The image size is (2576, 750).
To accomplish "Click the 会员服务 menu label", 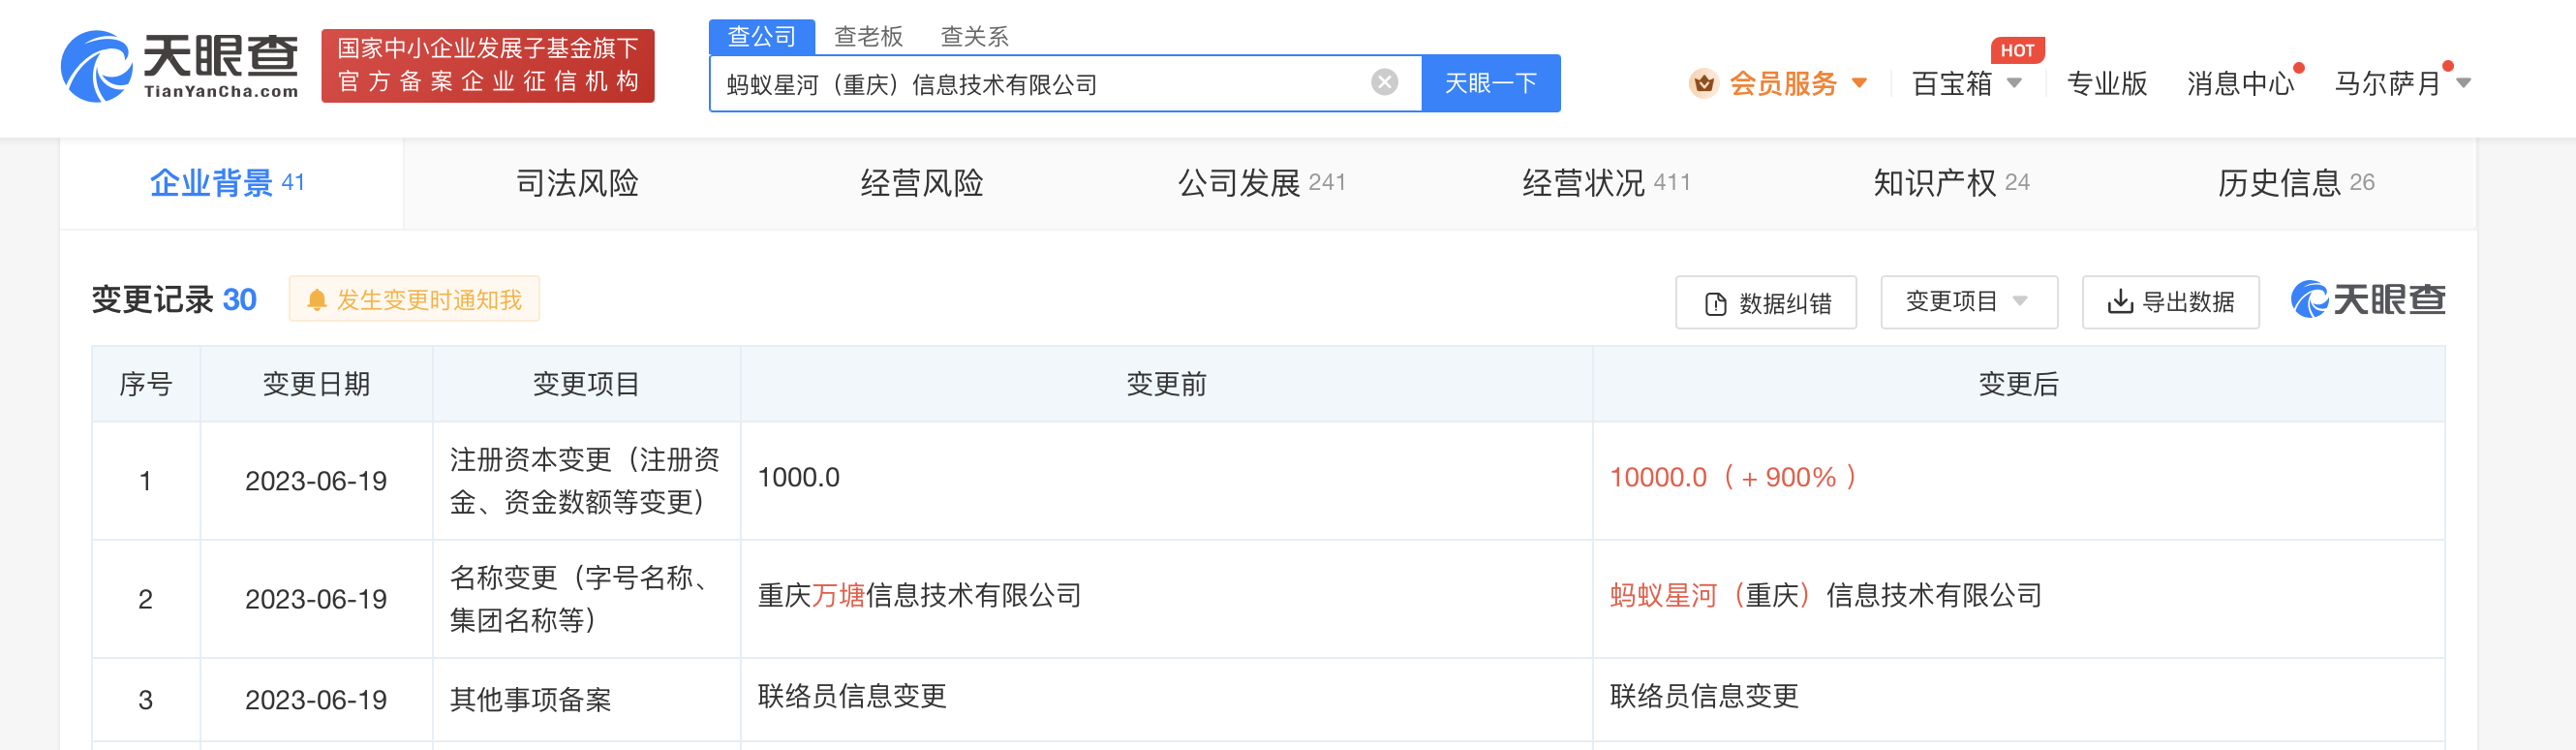I will click(x=1784, y=83).
